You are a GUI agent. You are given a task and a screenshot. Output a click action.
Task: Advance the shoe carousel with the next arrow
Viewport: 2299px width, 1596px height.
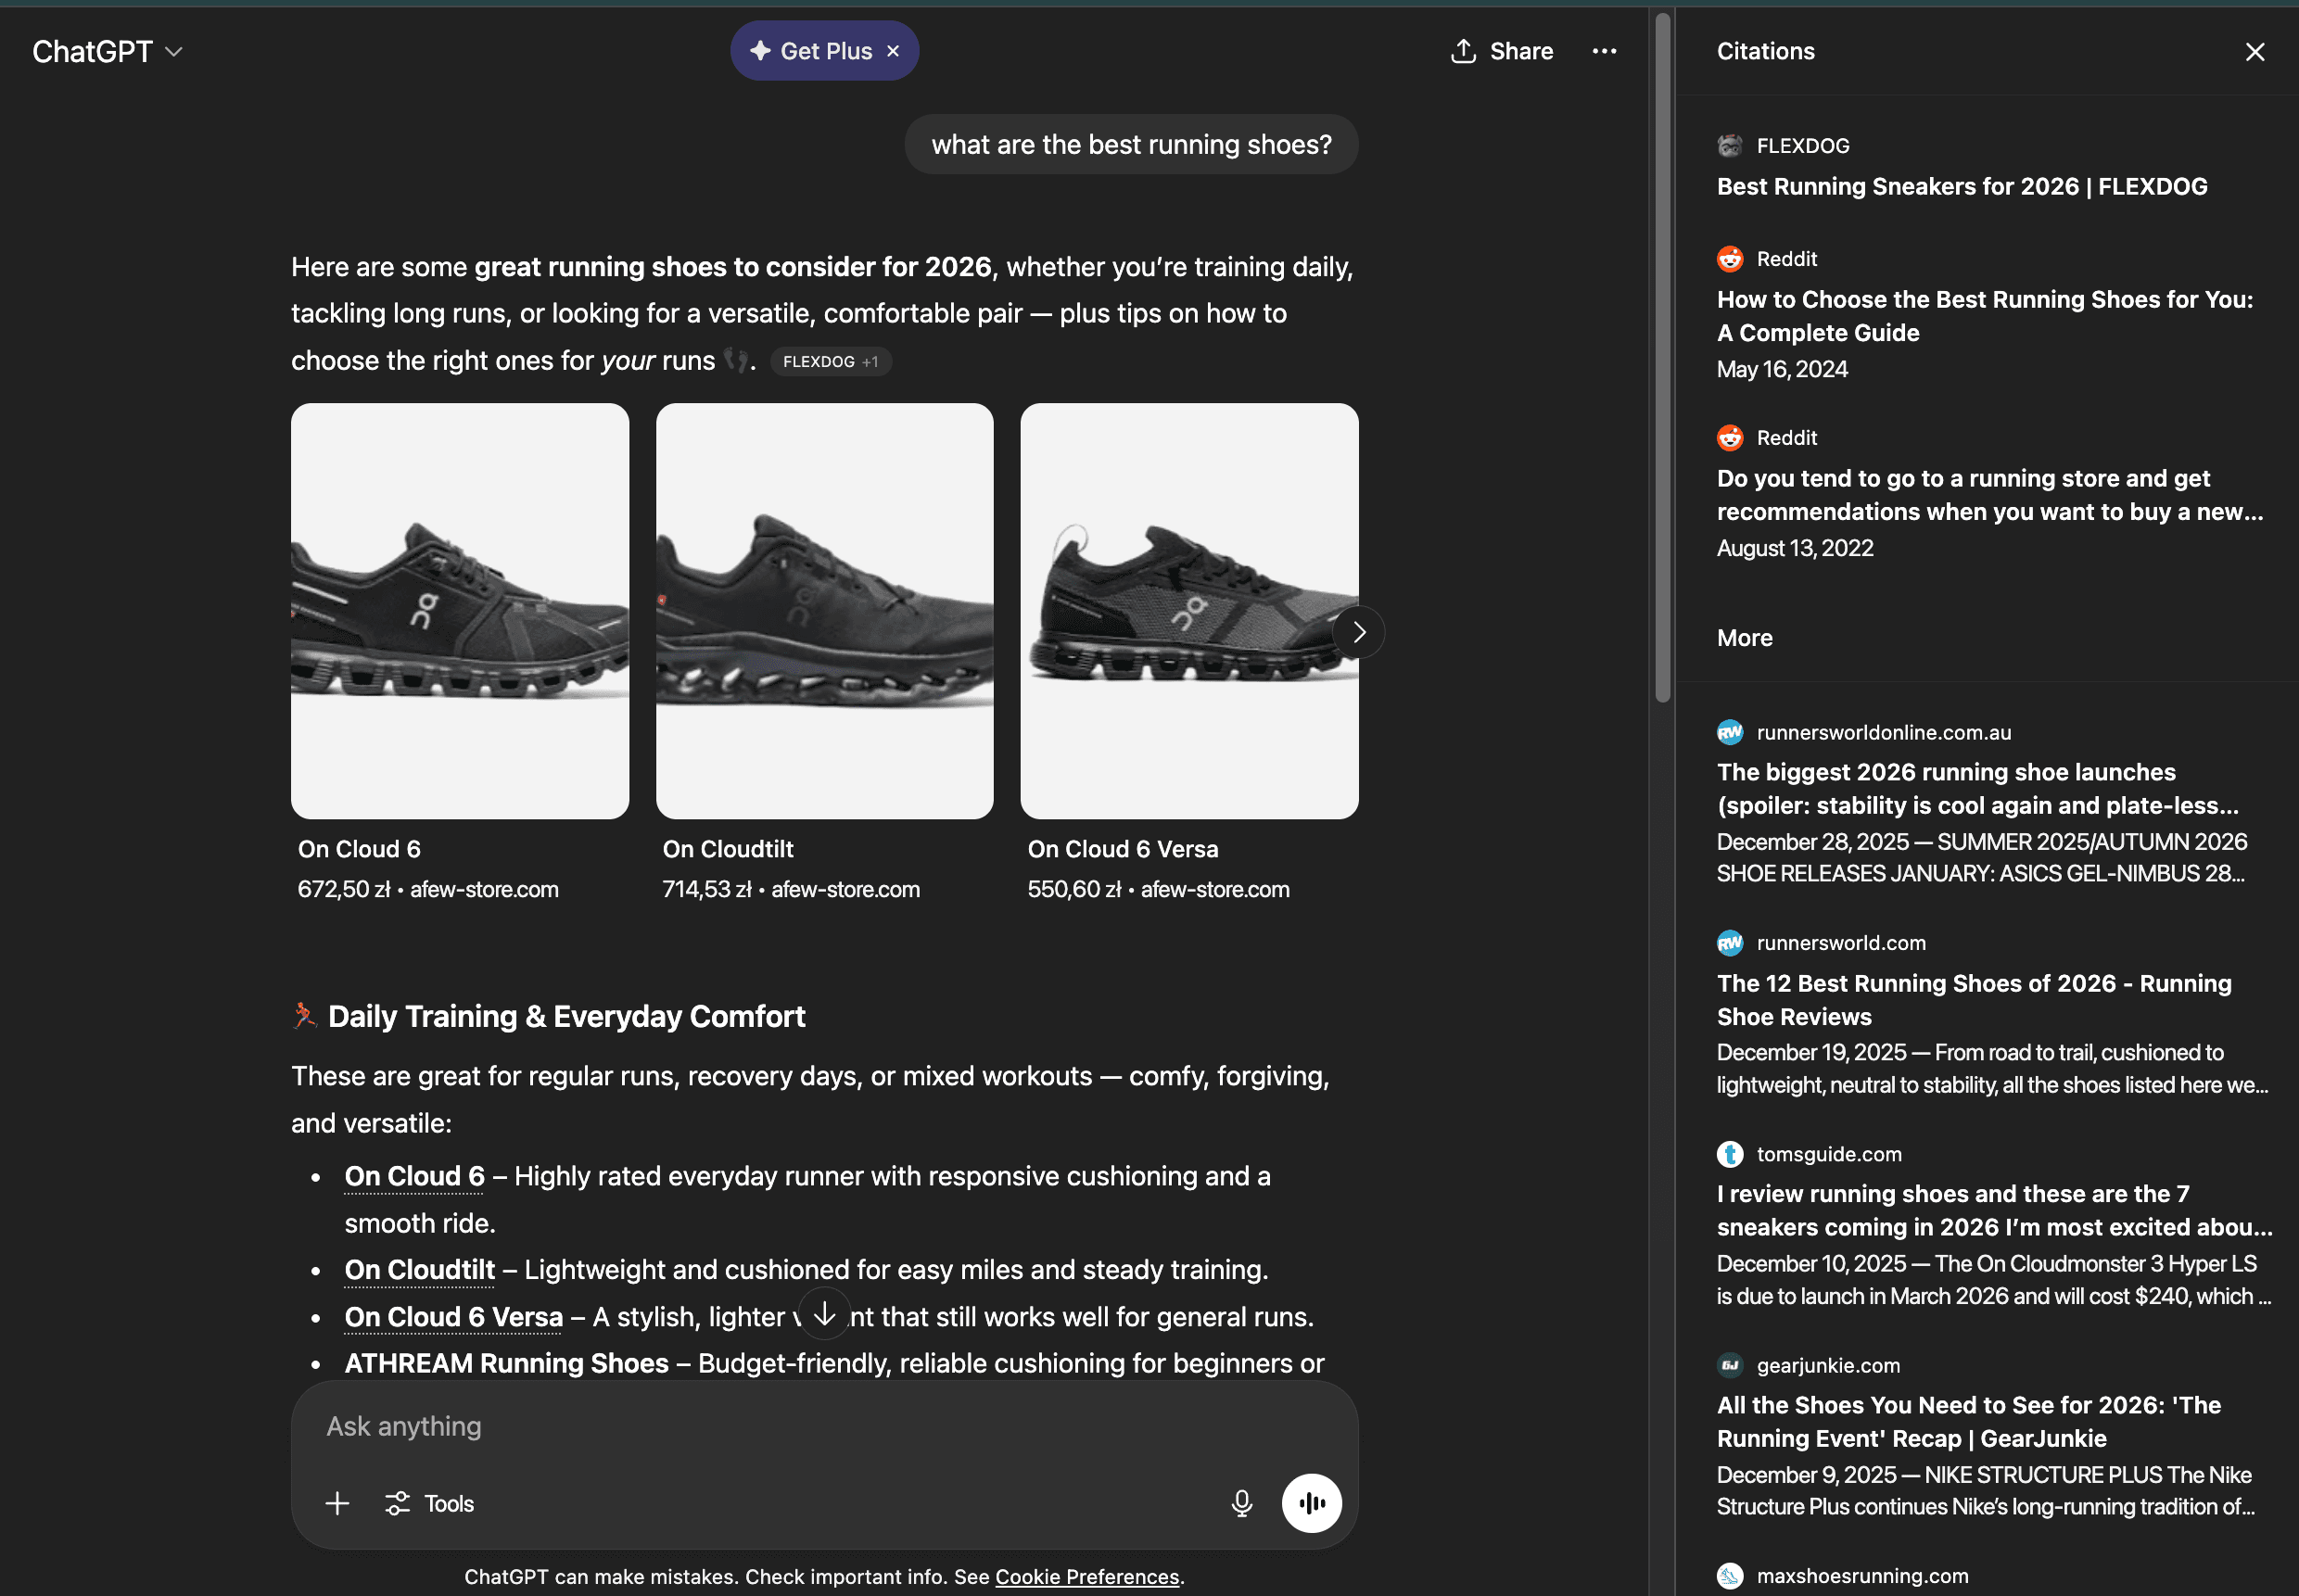(1358, 632)
